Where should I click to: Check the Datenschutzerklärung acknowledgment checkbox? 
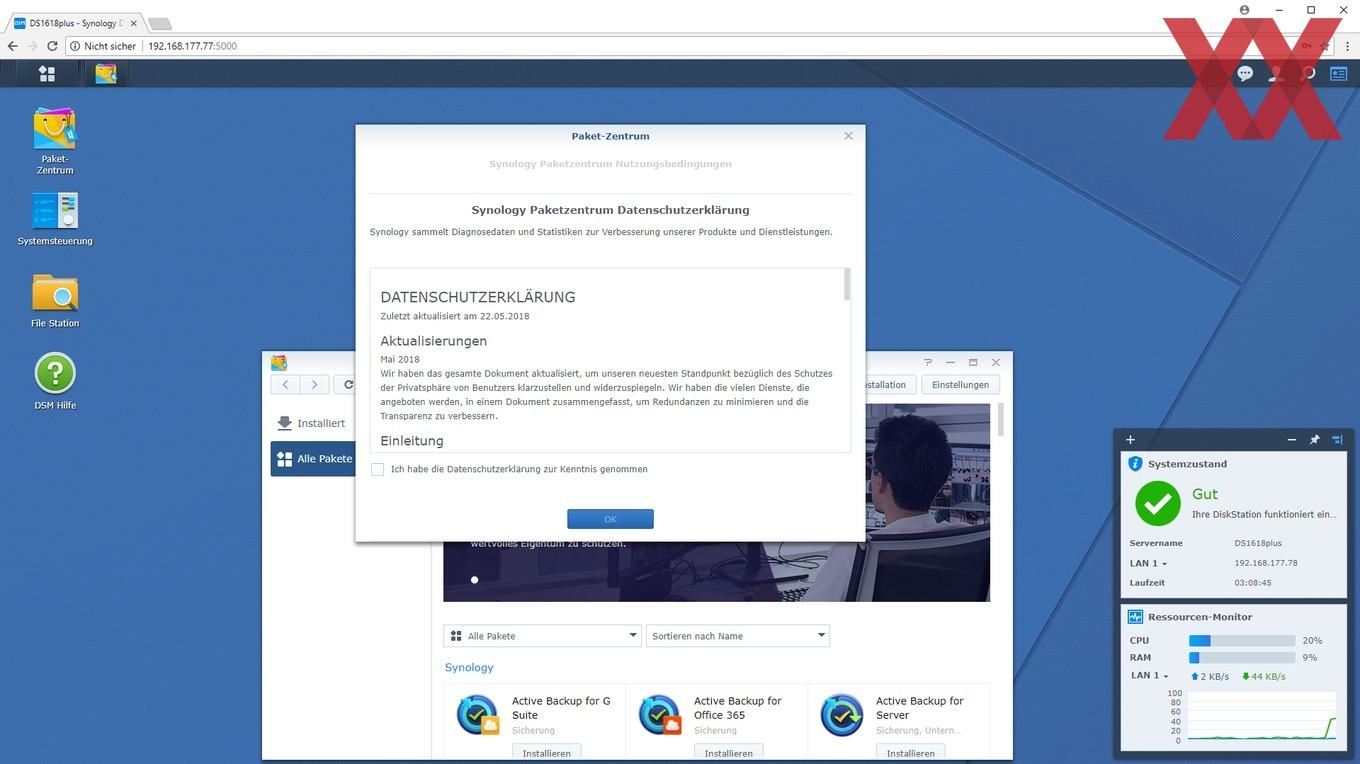point(377,469)
